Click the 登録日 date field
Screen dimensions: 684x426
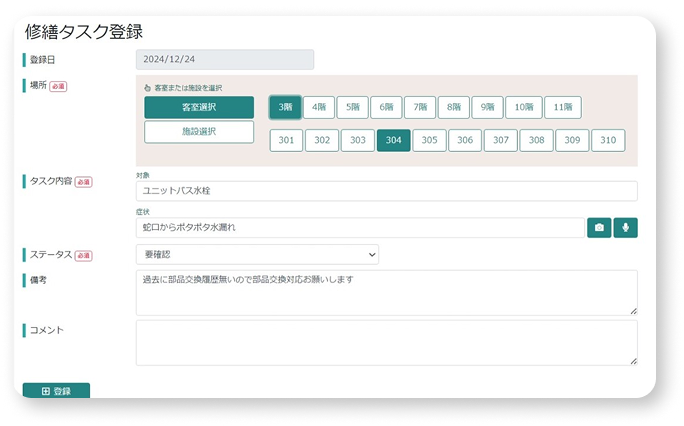225,60
